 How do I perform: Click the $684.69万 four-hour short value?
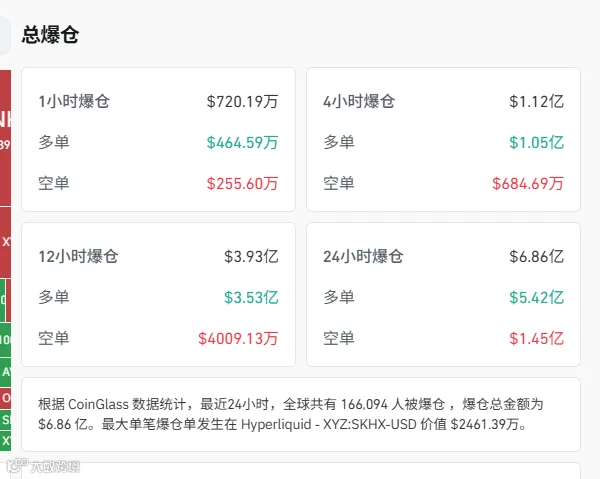528,183
